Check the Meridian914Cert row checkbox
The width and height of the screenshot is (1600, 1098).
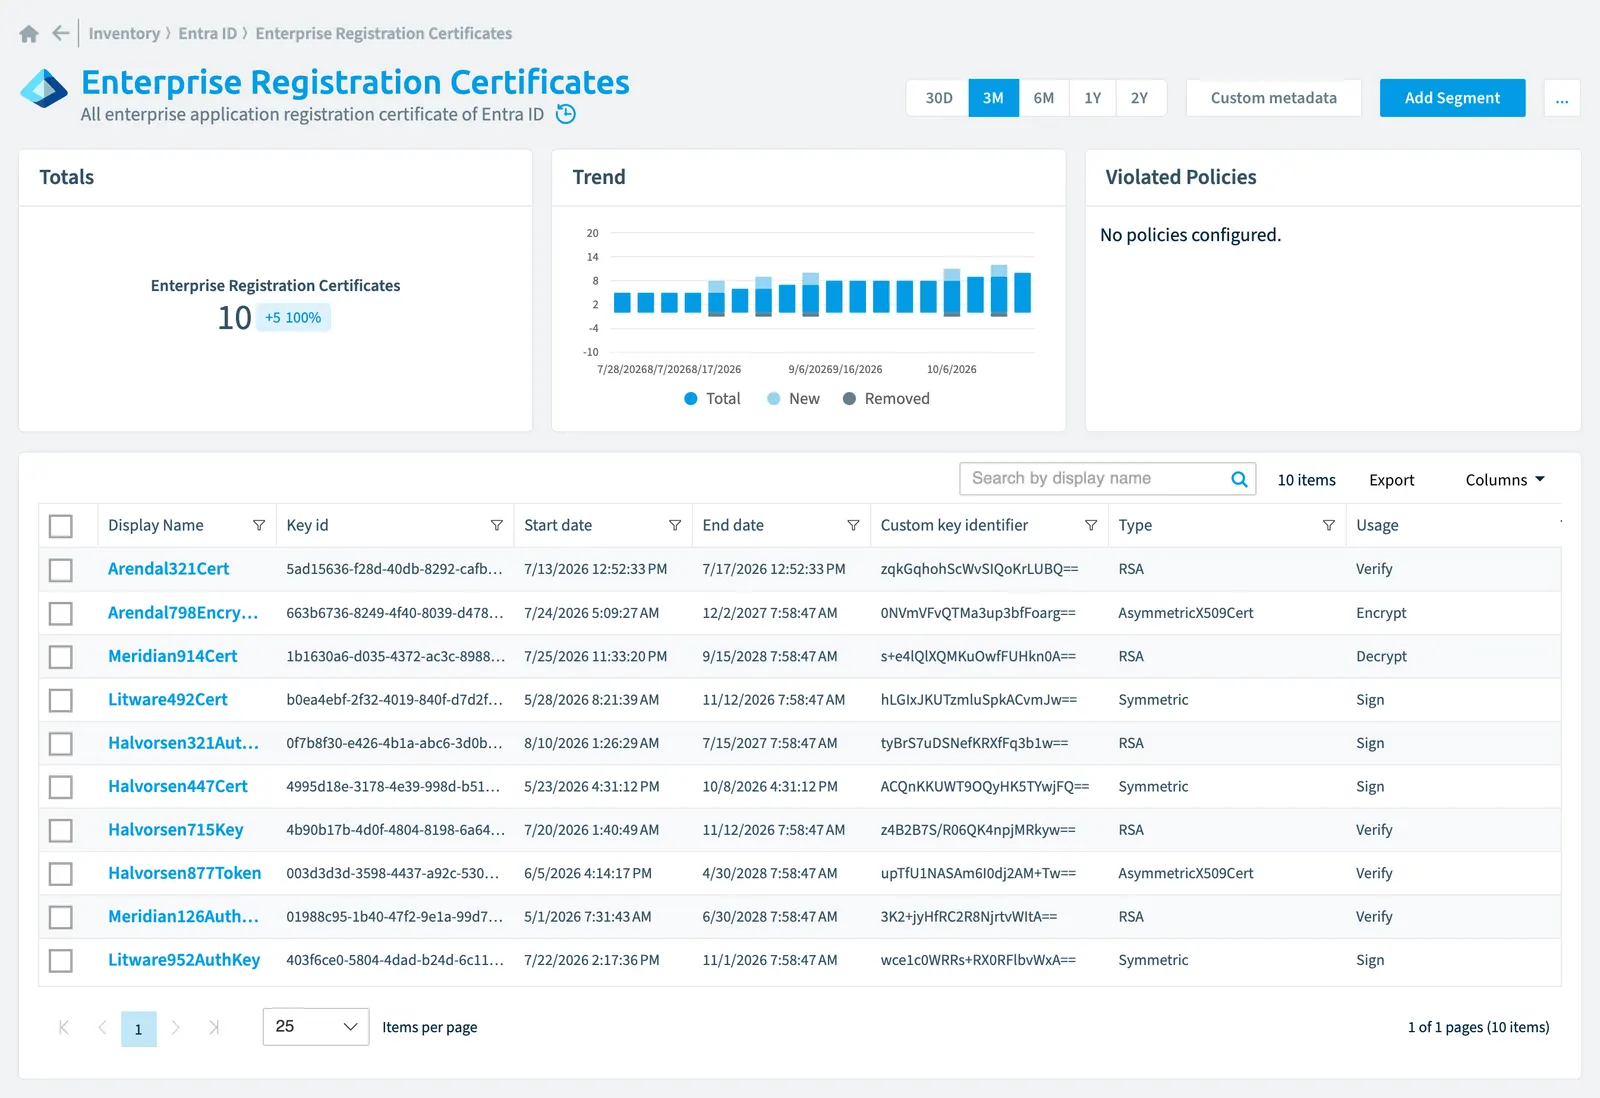click(61, 657)
